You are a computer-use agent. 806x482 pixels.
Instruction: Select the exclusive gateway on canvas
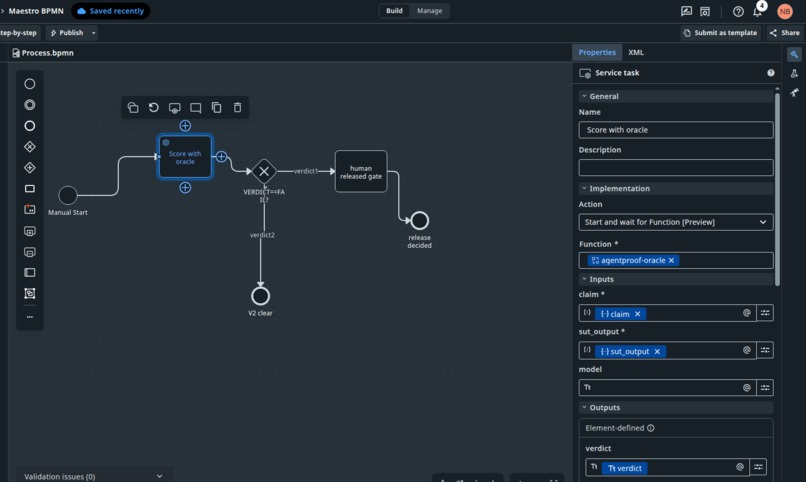click(x=264, y=171)
